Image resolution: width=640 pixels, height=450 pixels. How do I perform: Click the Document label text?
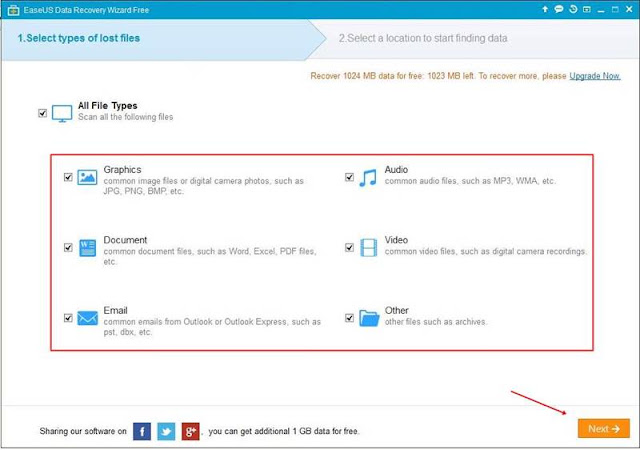coord(125,240)
